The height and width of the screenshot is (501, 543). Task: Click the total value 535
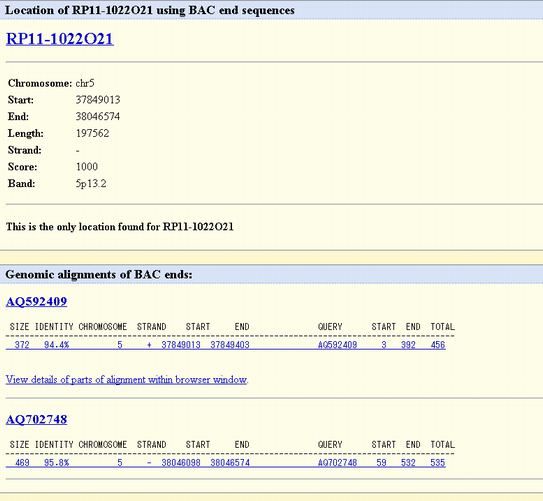click(x=438, y=463)
